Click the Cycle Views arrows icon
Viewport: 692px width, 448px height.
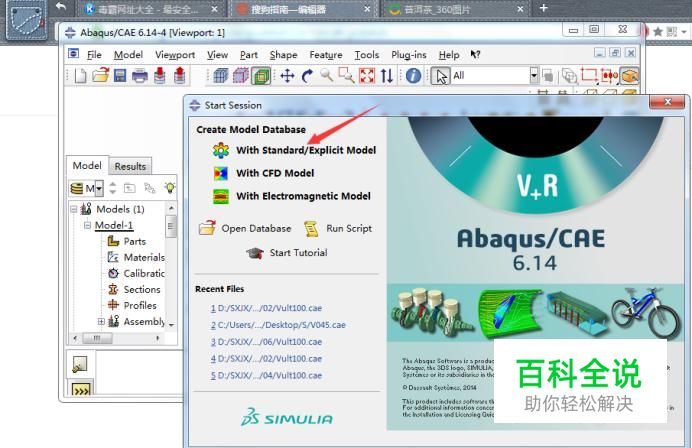click(x=387, y=76)
